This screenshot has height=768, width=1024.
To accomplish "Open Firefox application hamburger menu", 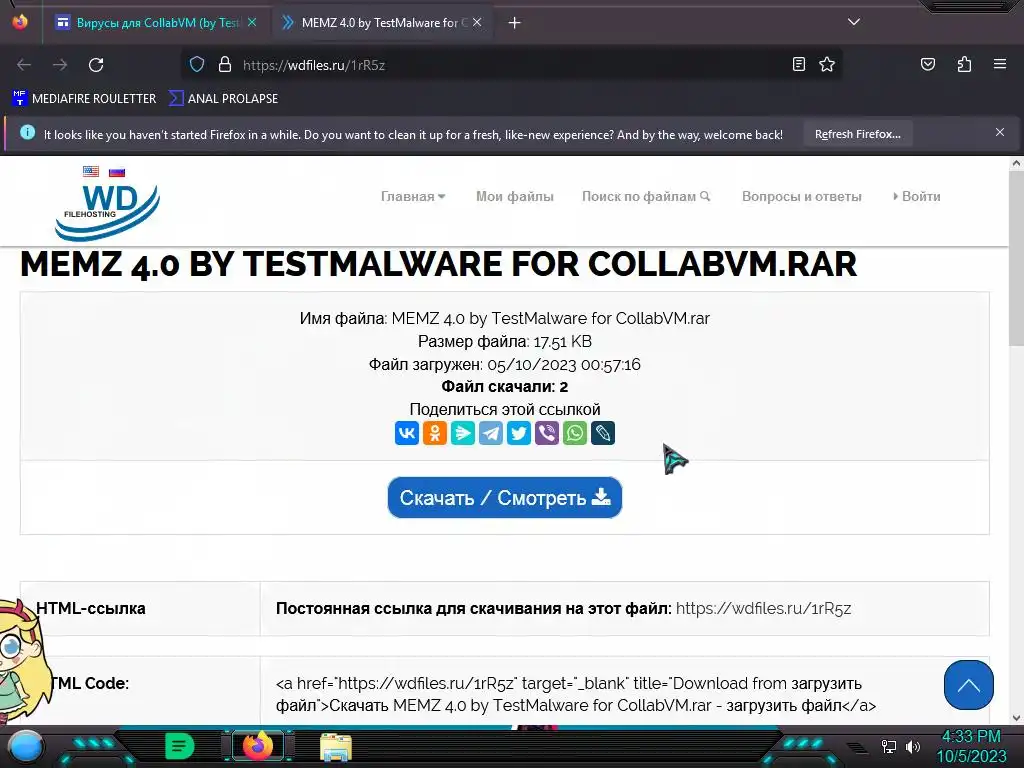I will pos(999,64).
